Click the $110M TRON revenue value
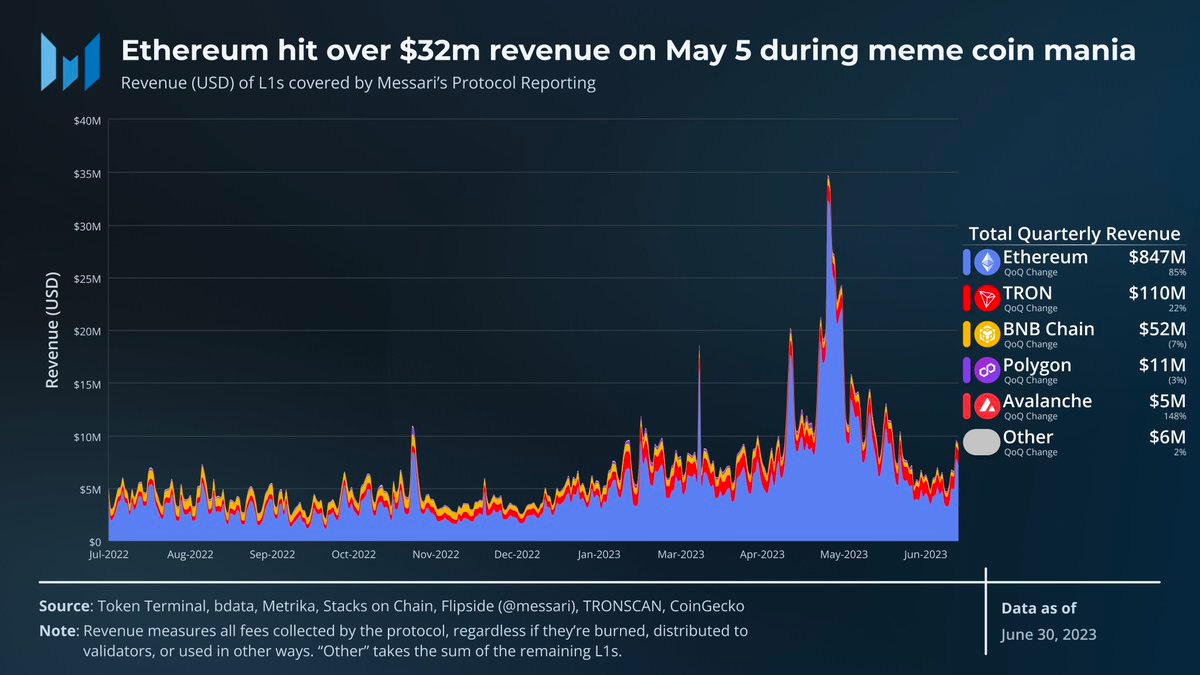The image size is (1200, 675). [1157, 293]
